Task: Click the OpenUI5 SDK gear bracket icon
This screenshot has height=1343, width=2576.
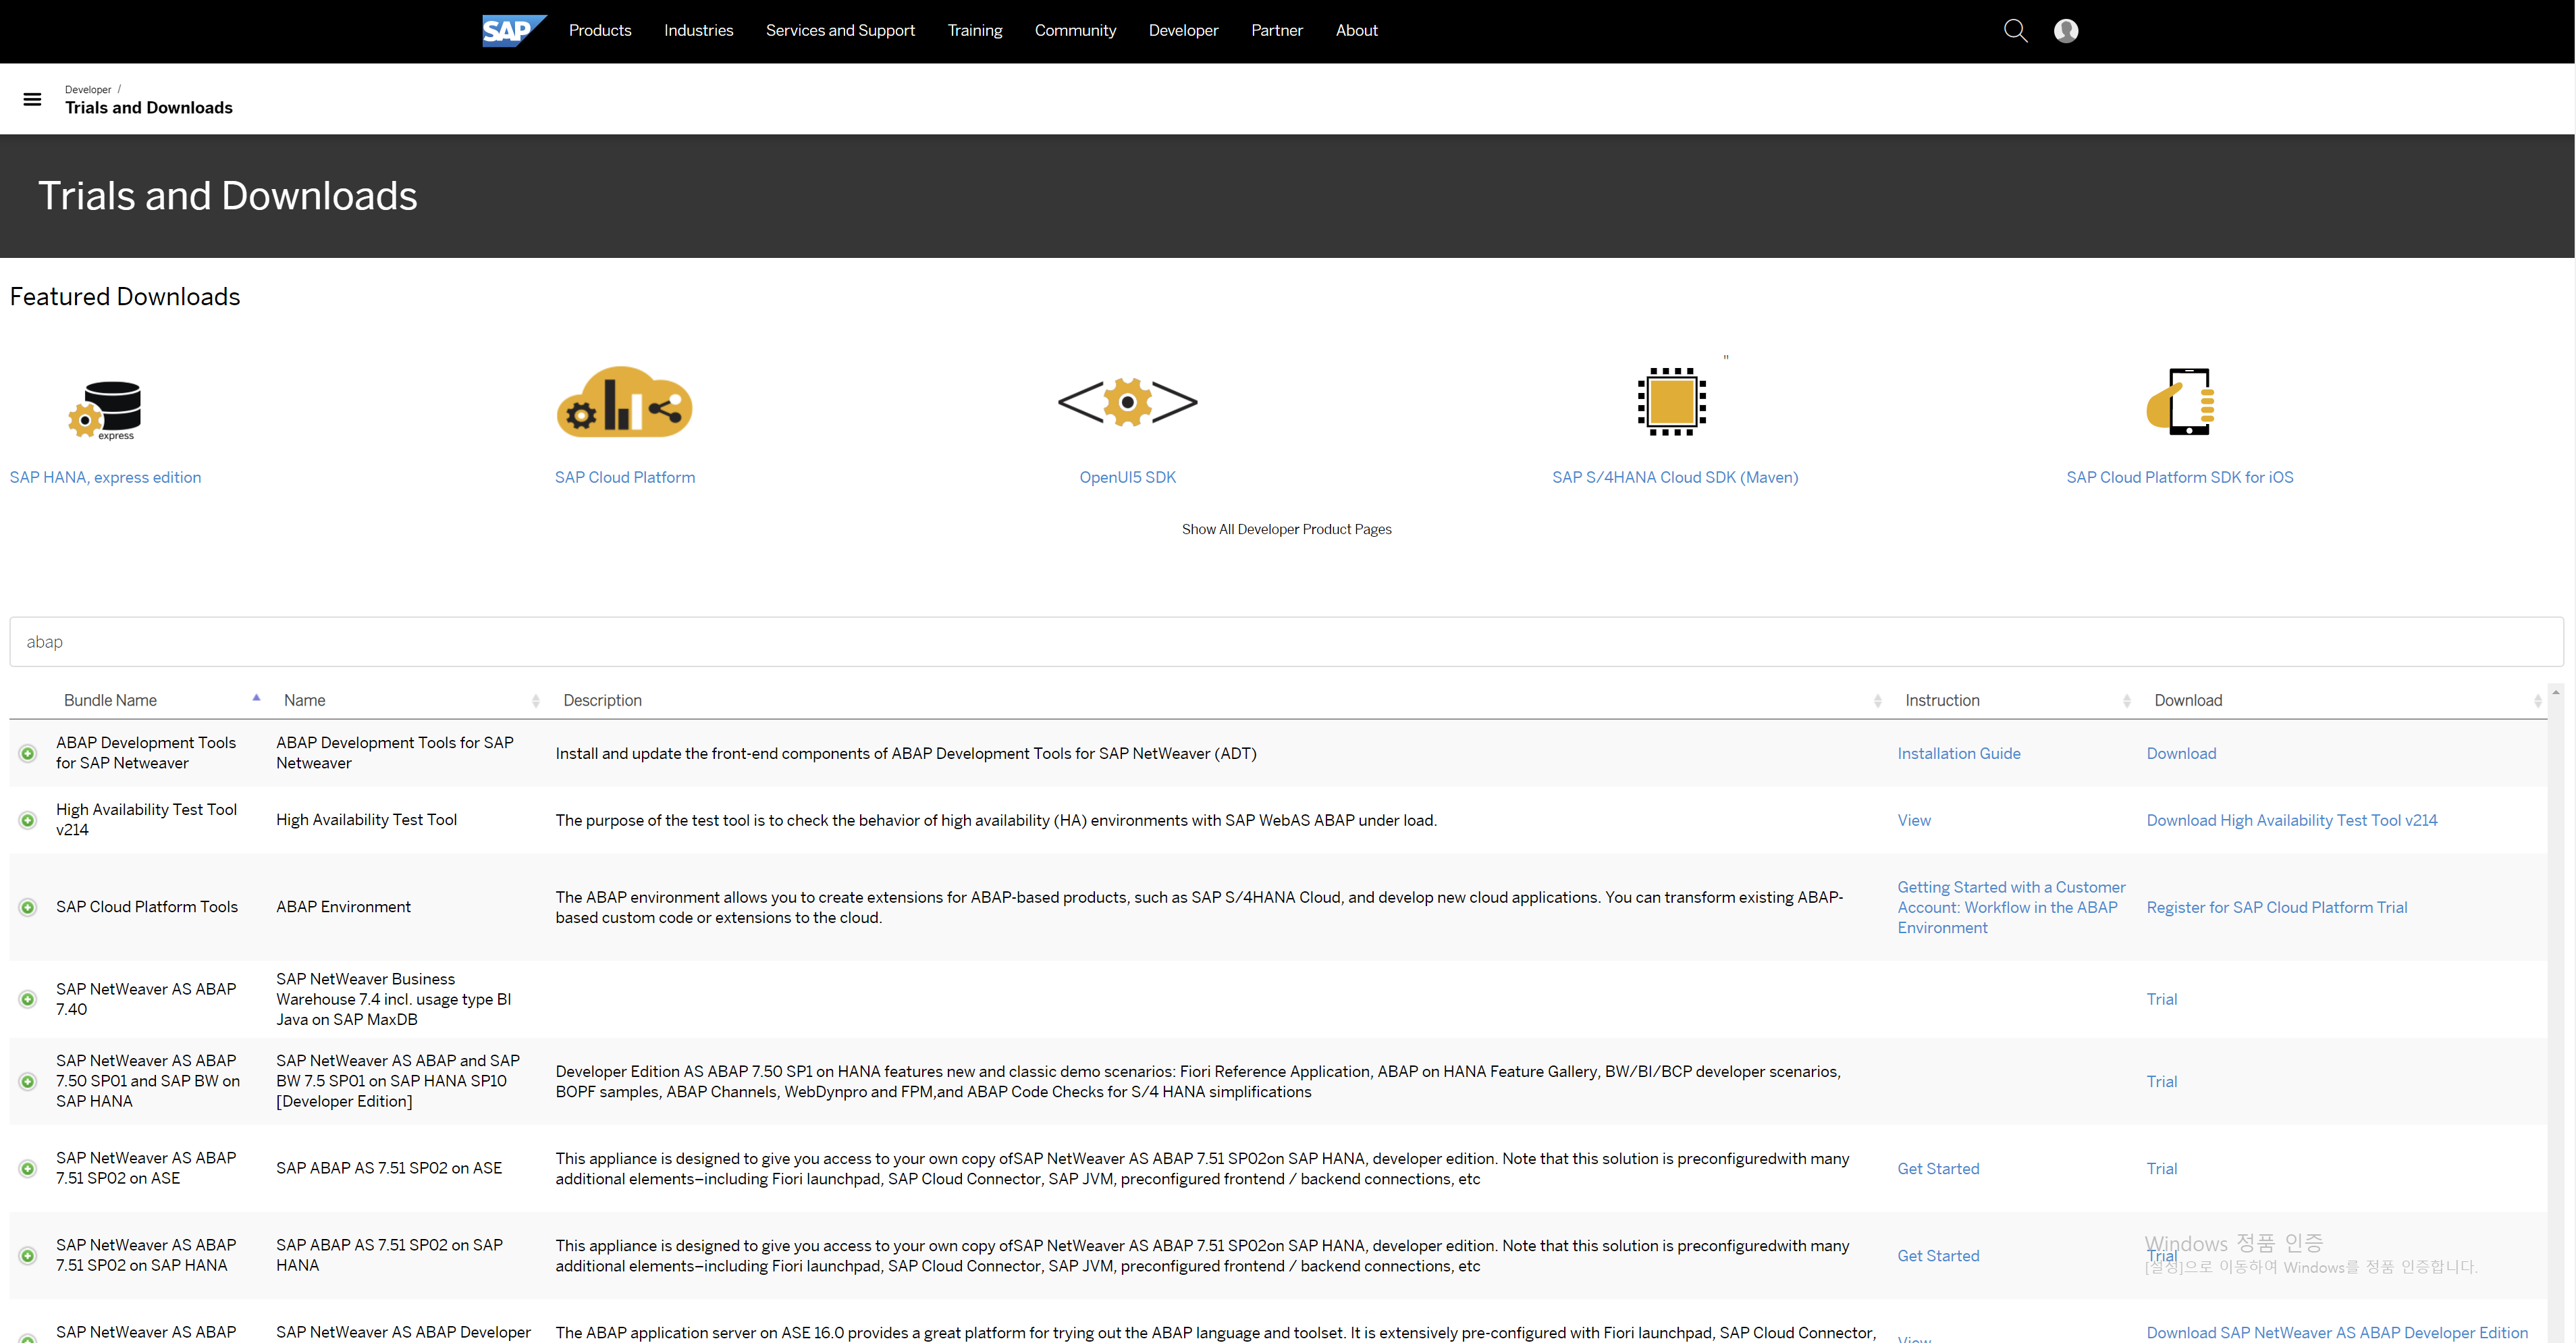Action: coord(1127,402)
